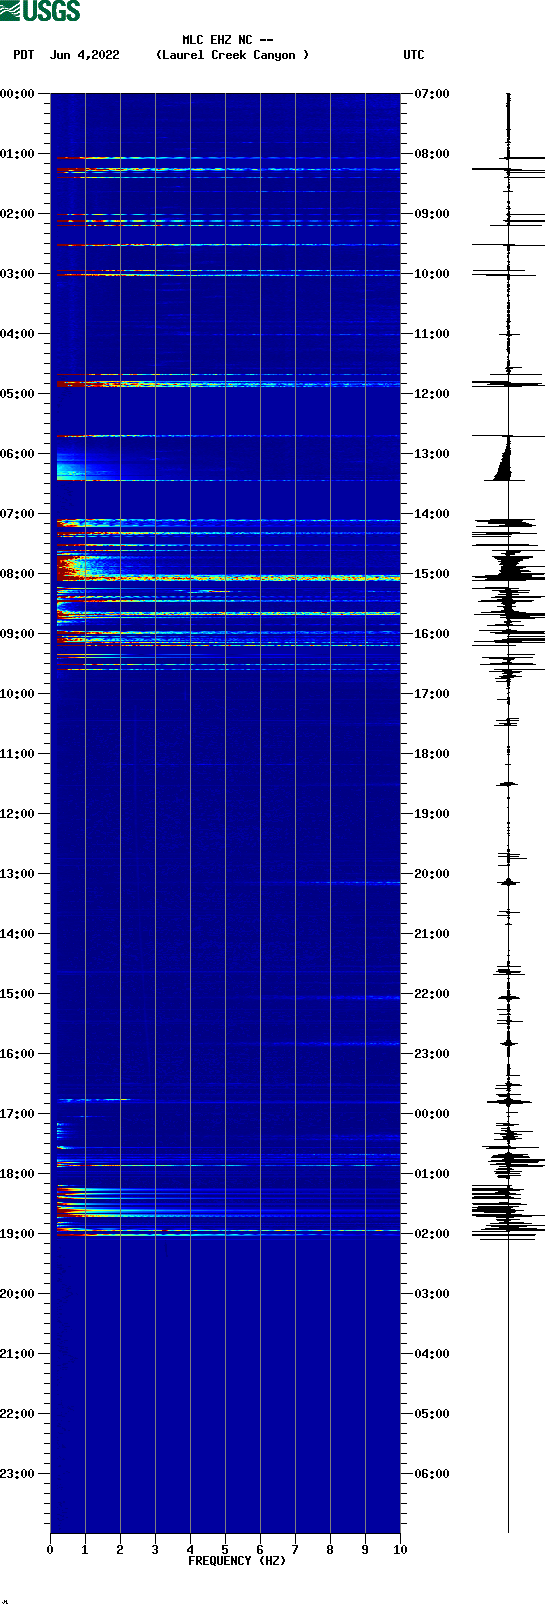Click the UTC time label '14:00'
Viewport: 552px width, 1613px height.
pyautogui.click(x=432, y=514)
